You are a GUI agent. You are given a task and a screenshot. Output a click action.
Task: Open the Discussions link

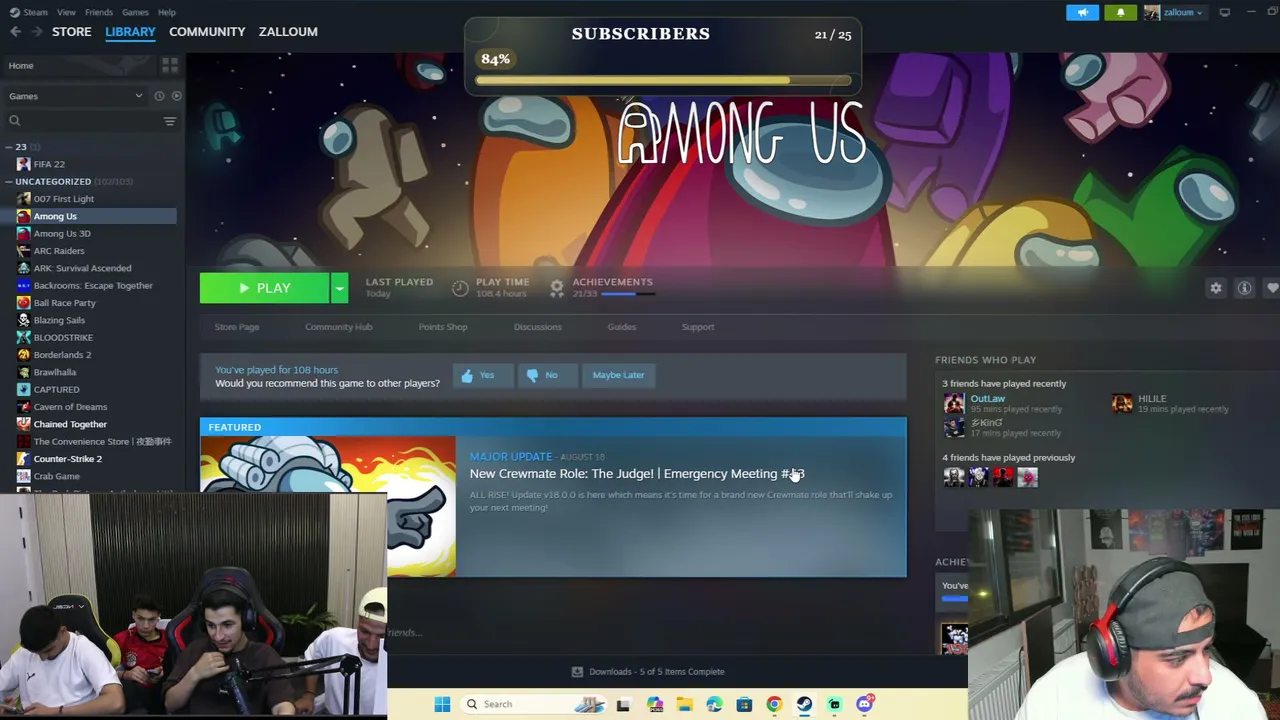pos(538,327)
